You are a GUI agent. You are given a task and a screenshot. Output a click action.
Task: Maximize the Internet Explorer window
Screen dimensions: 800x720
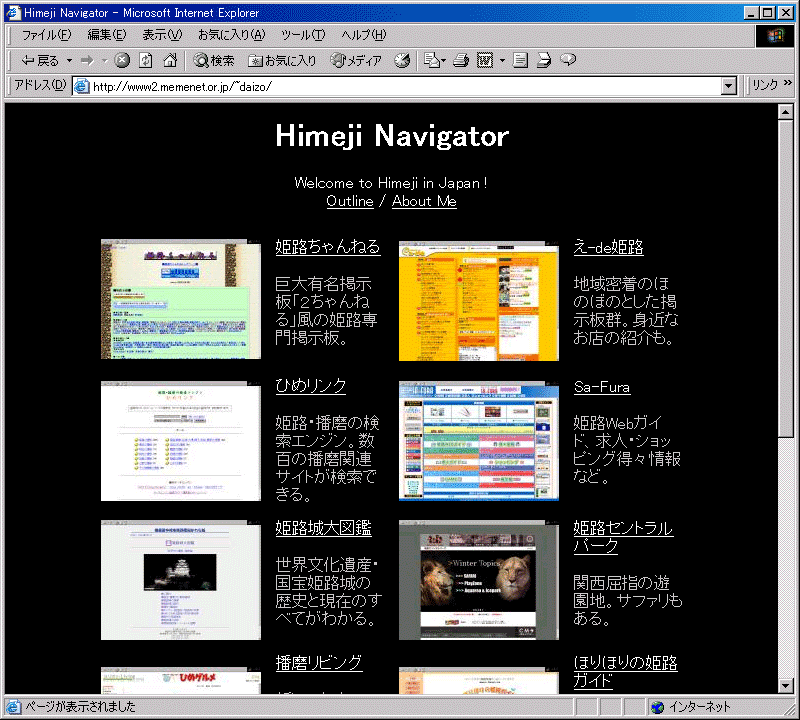pyautogui.click(x=767, y=13)
